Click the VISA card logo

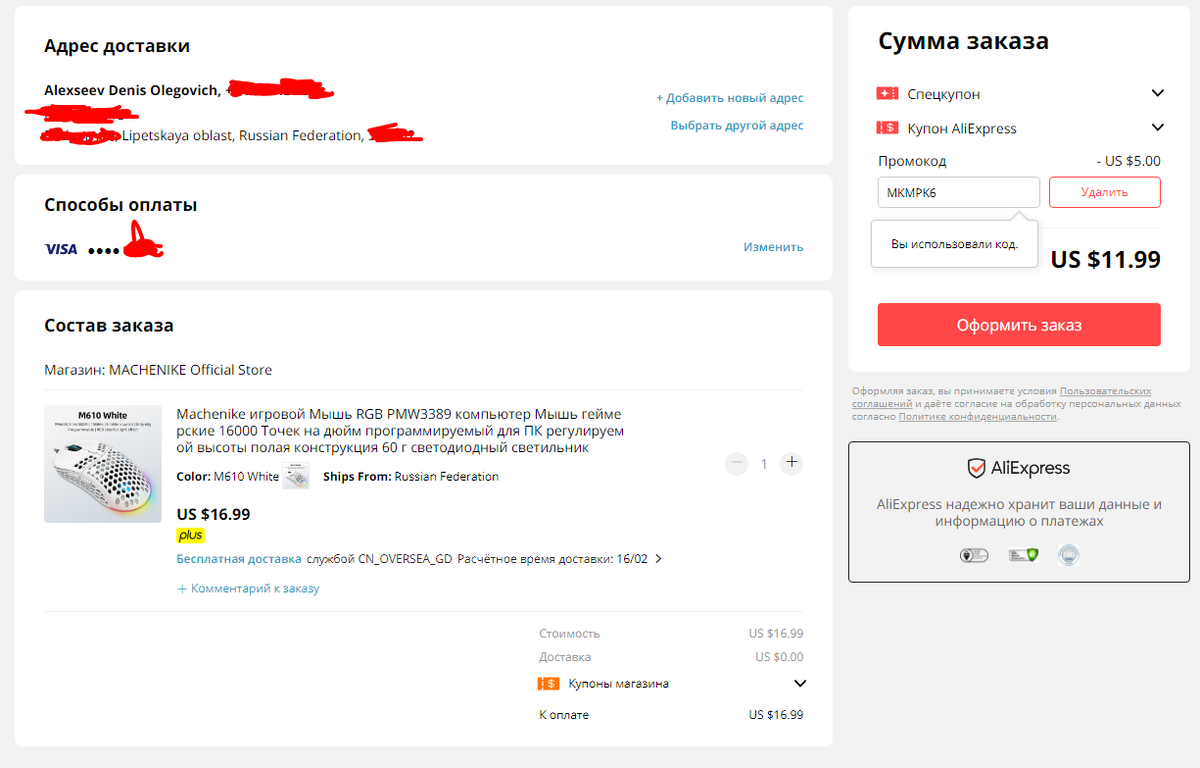click(x=61, y=248)
